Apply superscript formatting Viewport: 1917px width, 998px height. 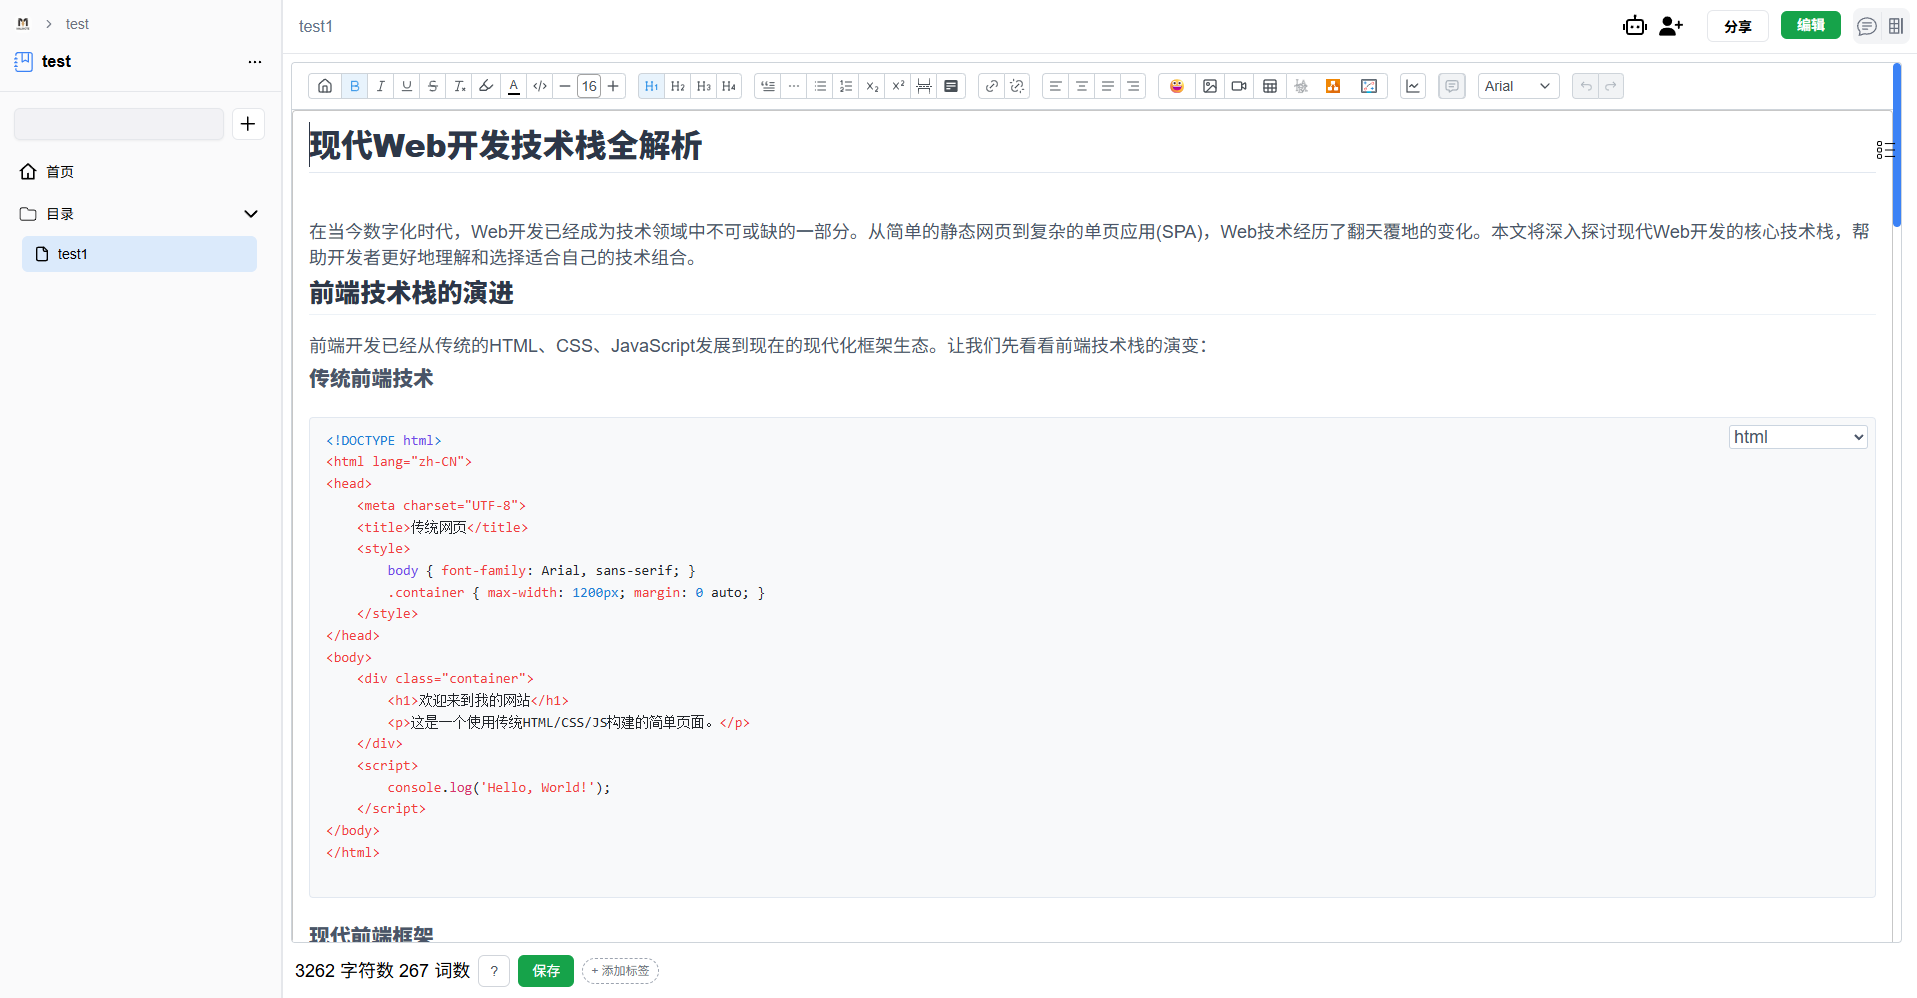click(x=897, y=86)
